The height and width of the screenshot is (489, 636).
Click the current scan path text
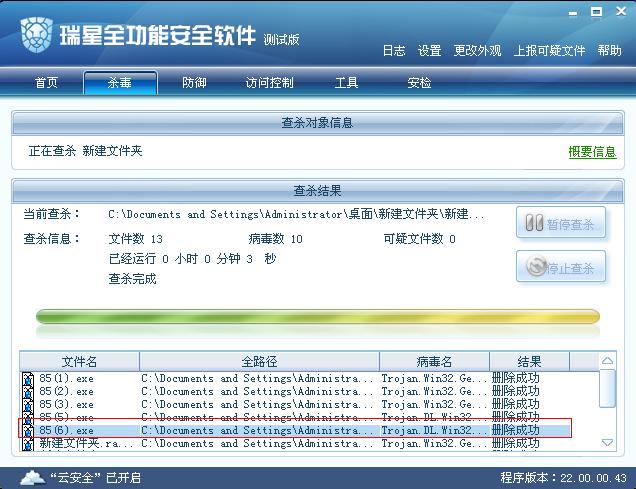[296, 214]
